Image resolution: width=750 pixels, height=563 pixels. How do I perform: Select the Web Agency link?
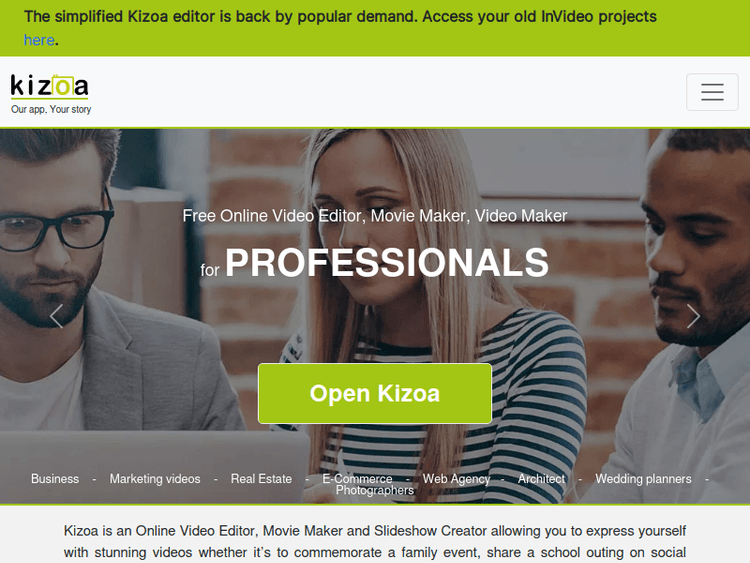tap(456, 479)
